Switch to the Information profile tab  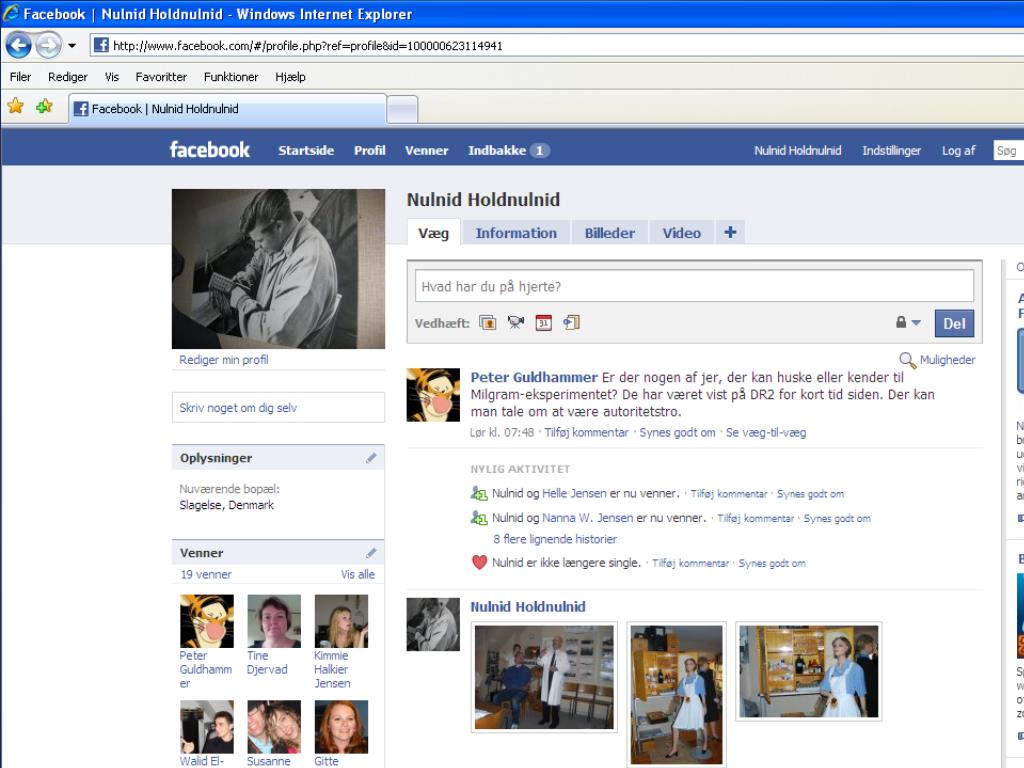516,233
